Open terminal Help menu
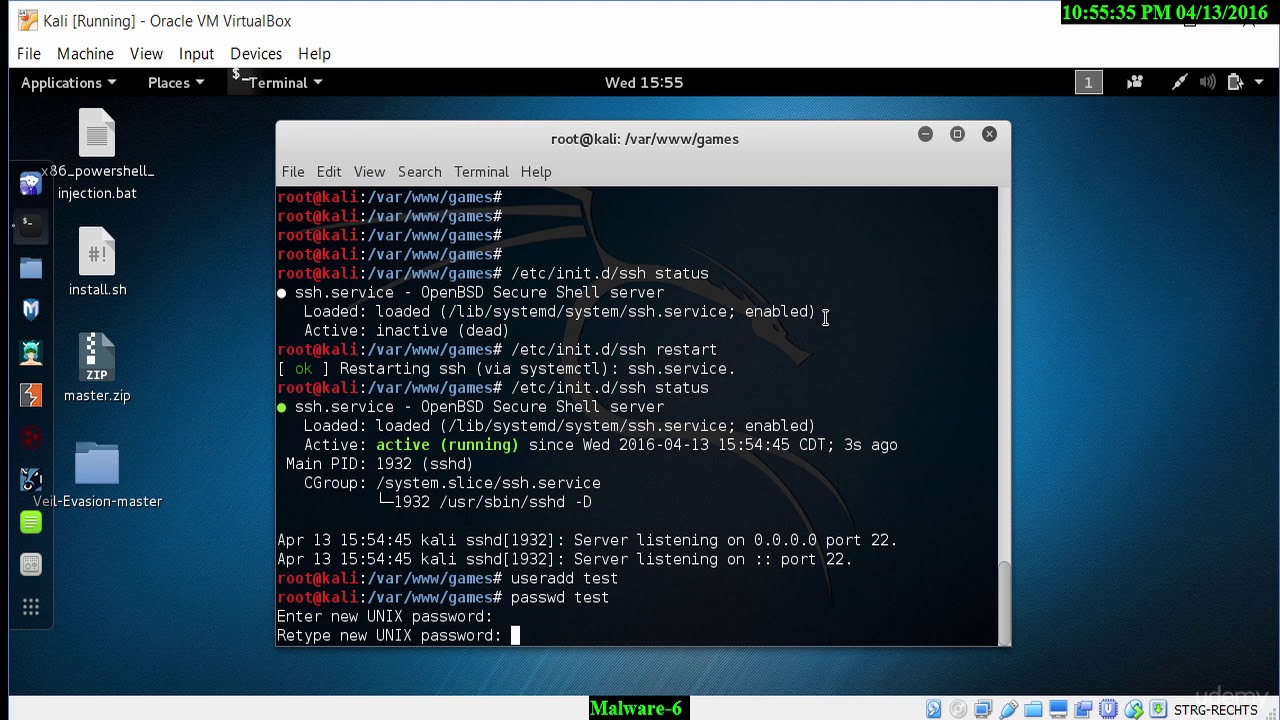The width and height of the screenshot is (1280, 720). (x=536, y=172)
